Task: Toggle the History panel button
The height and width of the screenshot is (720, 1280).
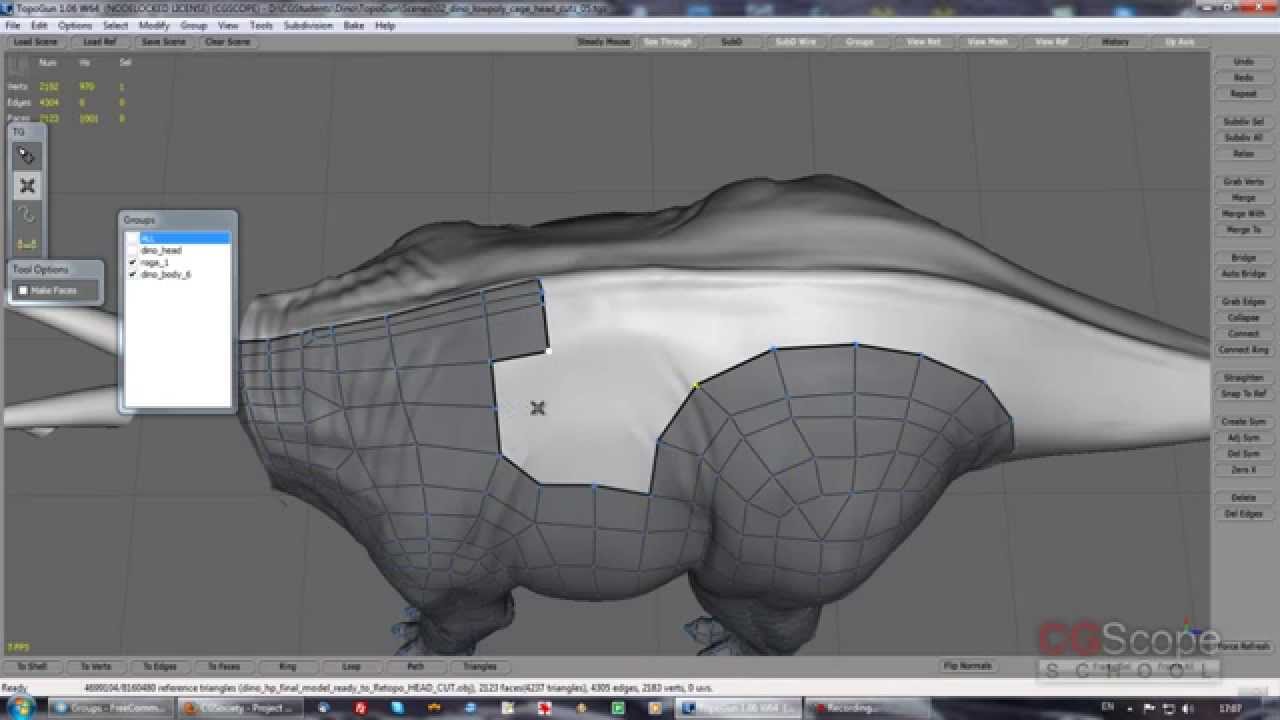Action: click(1116, 42)
